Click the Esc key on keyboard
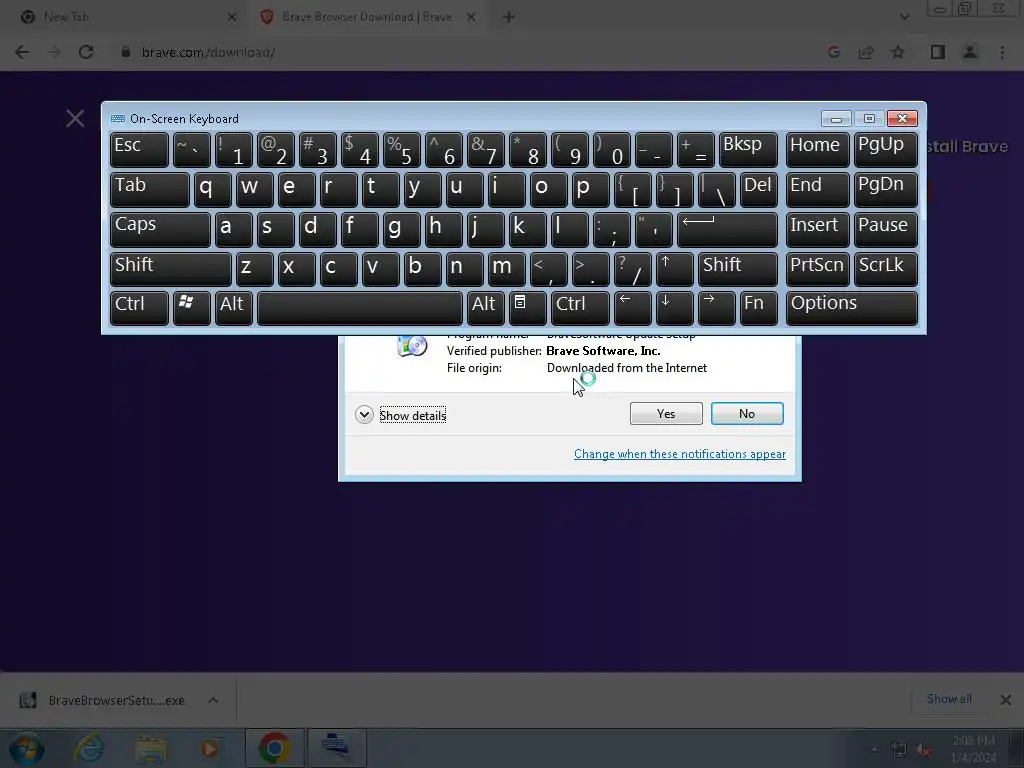The height and width of the screenshot is (768, 1024). pyautogui.click(x=139, y=150)
